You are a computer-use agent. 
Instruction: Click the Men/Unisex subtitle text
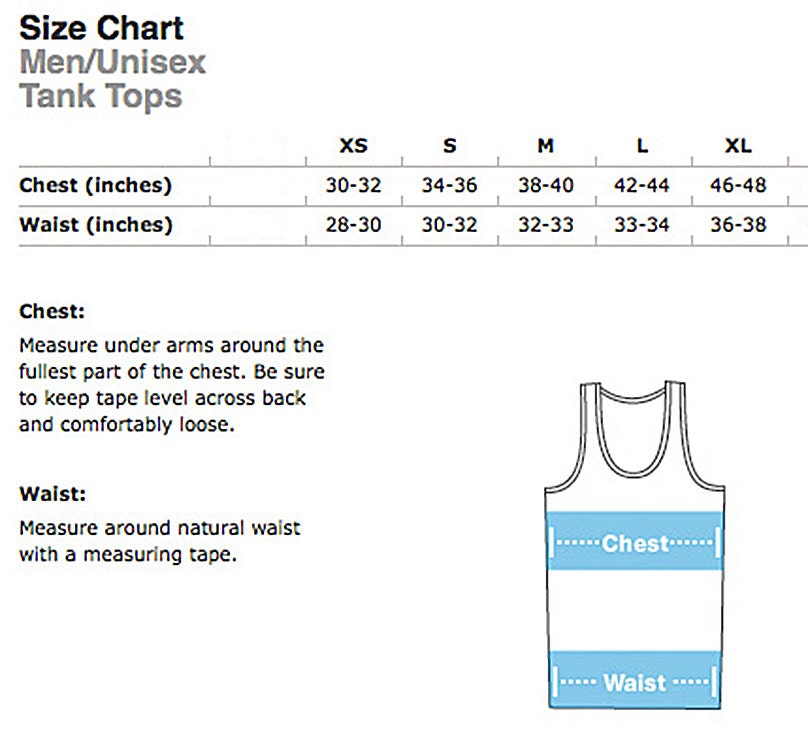(x=112, y=62)
